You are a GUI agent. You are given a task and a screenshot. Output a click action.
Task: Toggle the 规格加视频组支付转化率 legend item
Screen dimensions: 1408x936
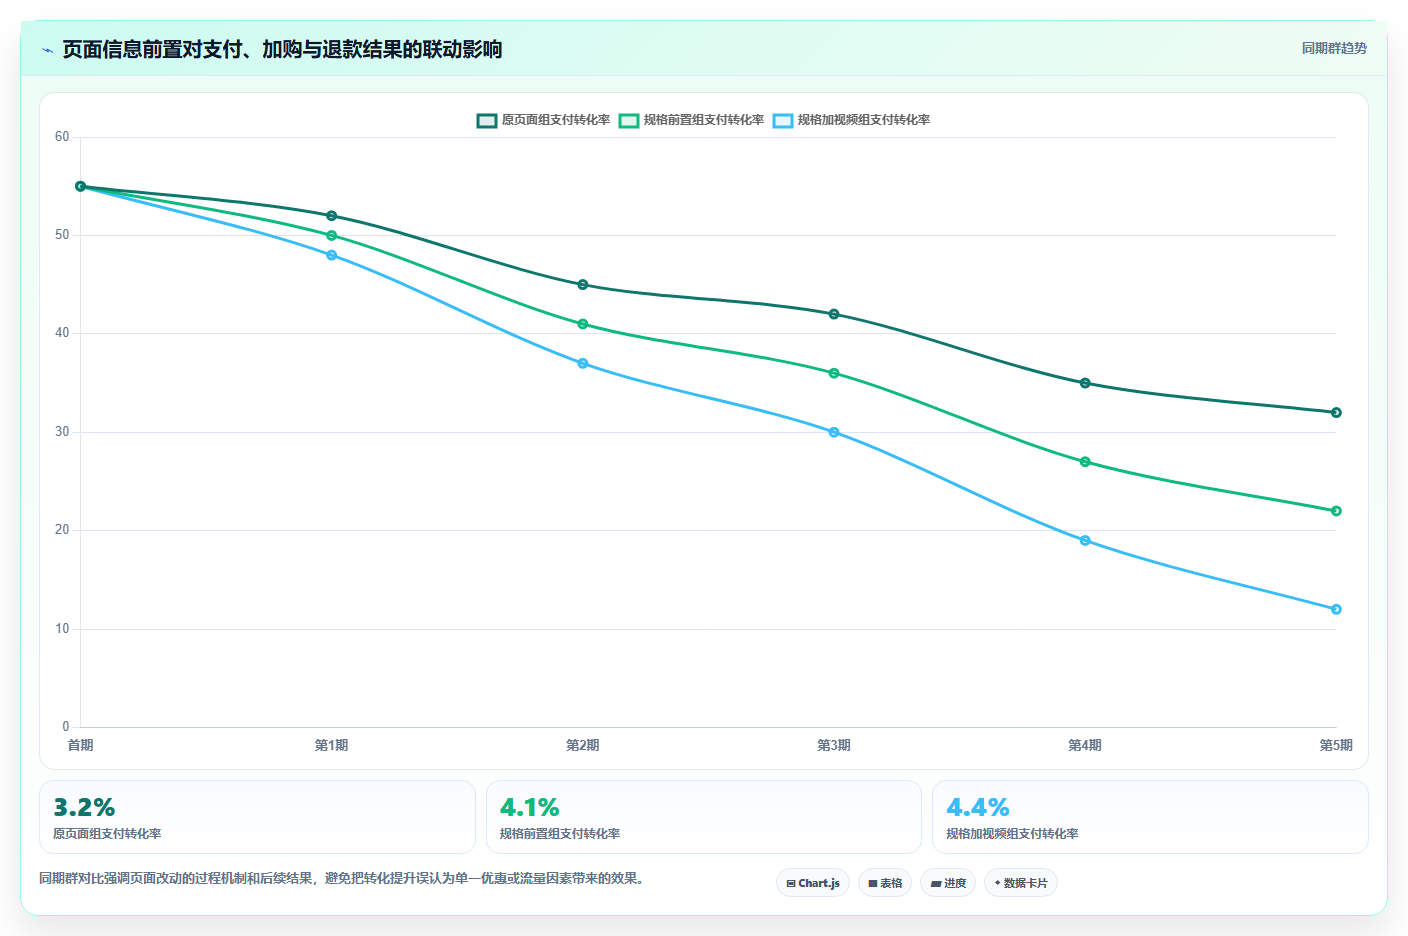[852, 120]
